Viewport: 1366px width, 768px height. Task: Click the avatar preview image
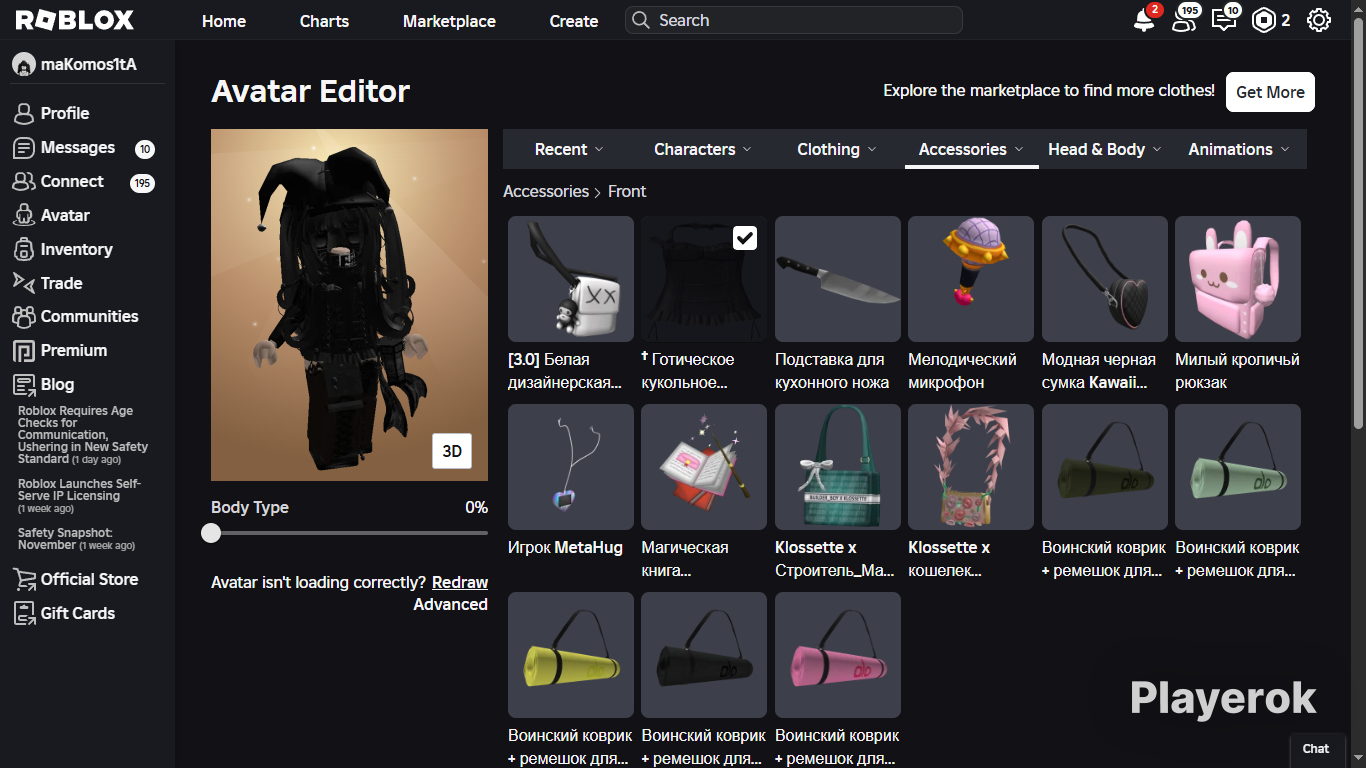(349, 305)
